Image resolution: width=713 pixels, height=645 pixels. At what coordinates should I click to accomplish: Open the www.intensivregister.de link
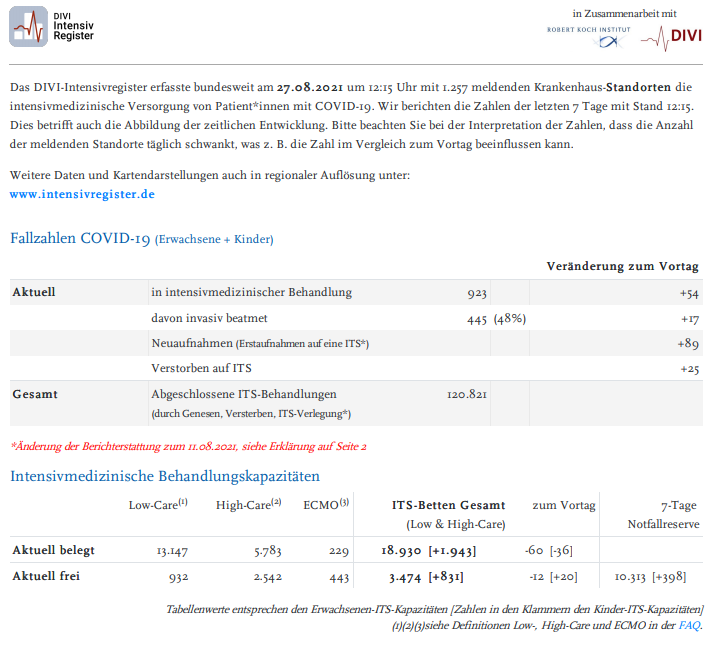click(x=82, y=194)
